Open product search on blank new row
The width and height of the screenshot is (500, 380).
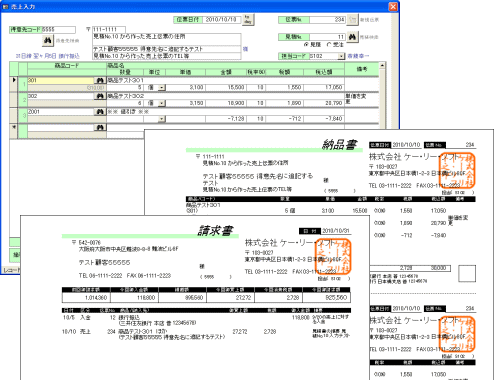100,127
